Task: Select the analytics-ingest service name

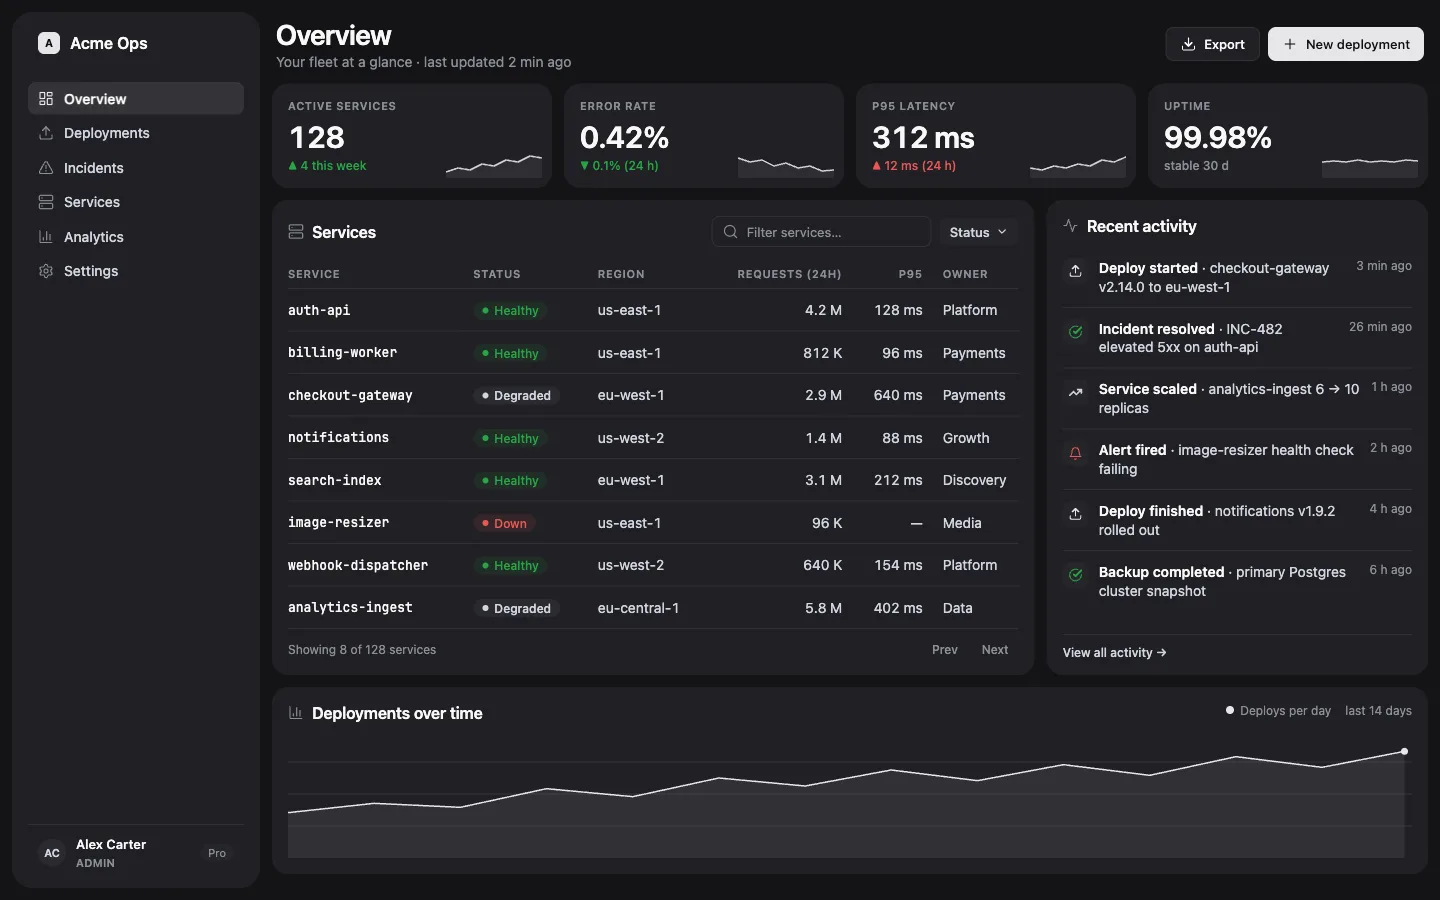Action: coord(350,608)
